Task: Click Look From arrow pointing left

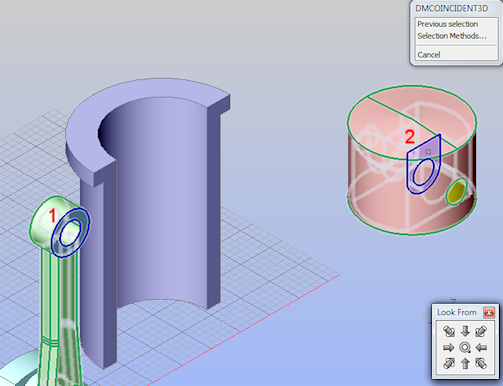Action: pyautogui.click(x=481, y=348)
